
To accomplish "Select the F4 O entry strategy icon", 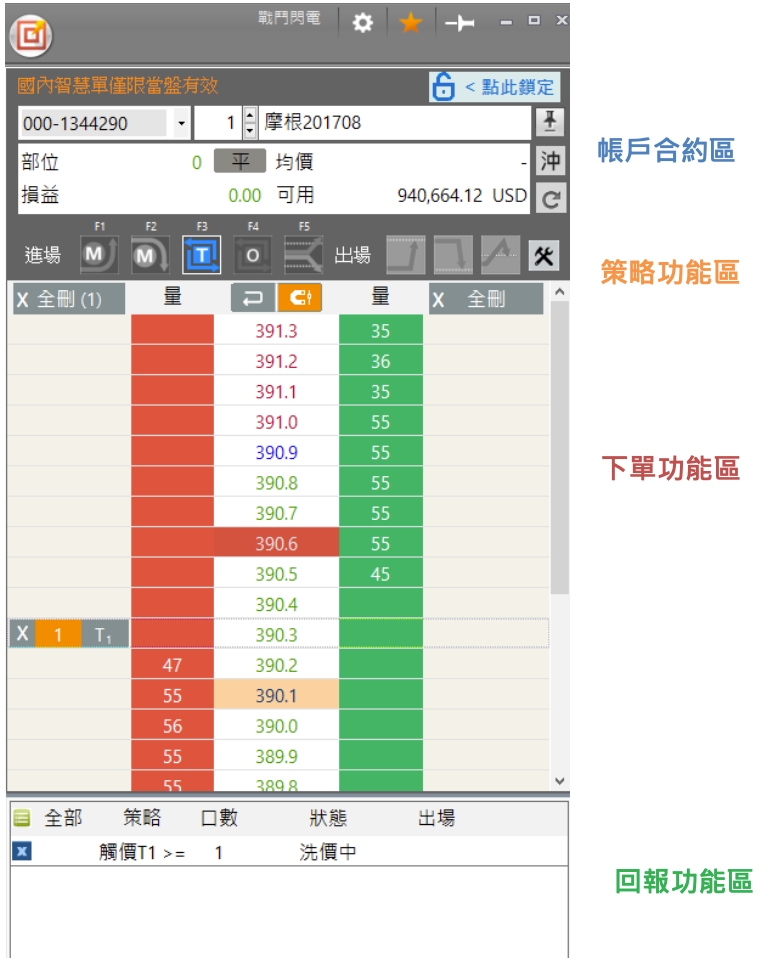I will tap(252, 255).
